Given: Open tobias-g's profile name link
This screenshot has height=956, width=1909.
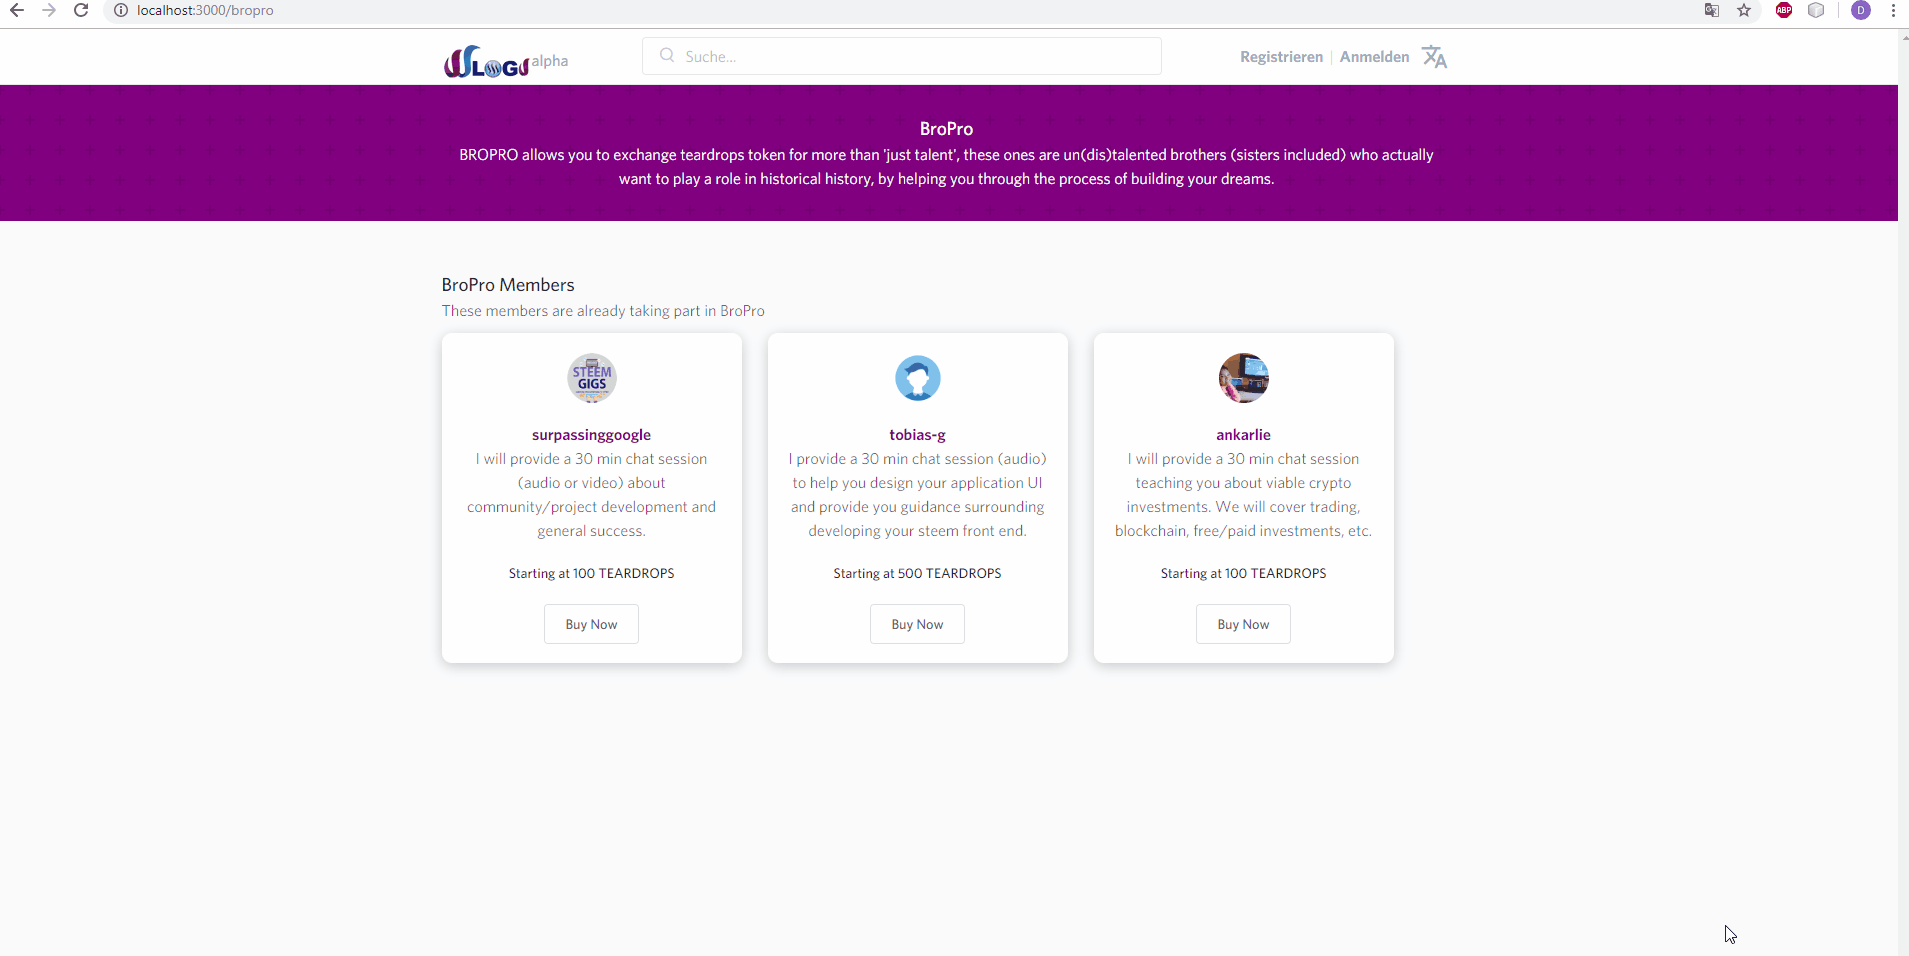Looking at the screenshot, I should [918, 435].
